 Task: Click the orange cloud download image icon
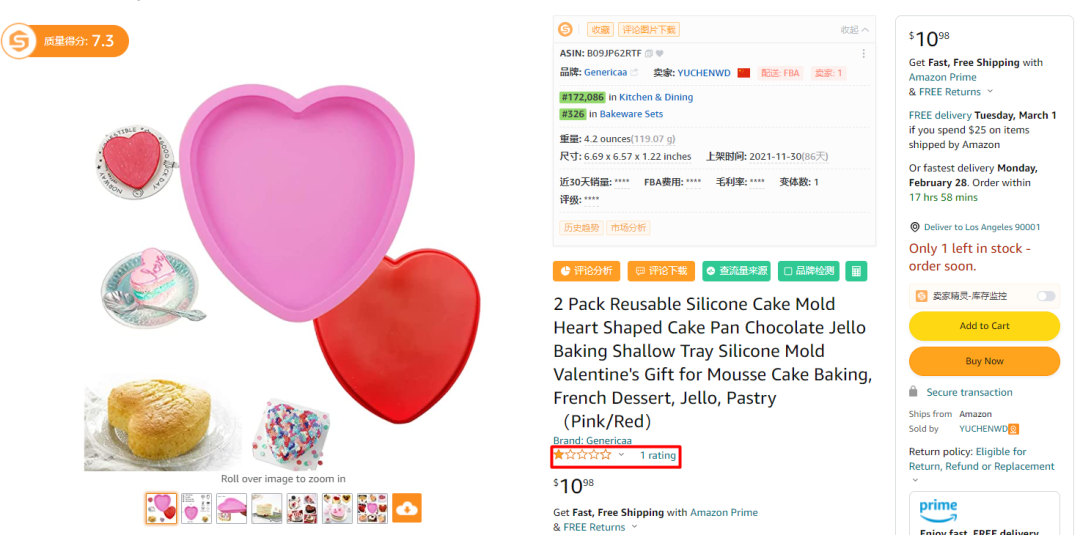[x=406, y=508]
